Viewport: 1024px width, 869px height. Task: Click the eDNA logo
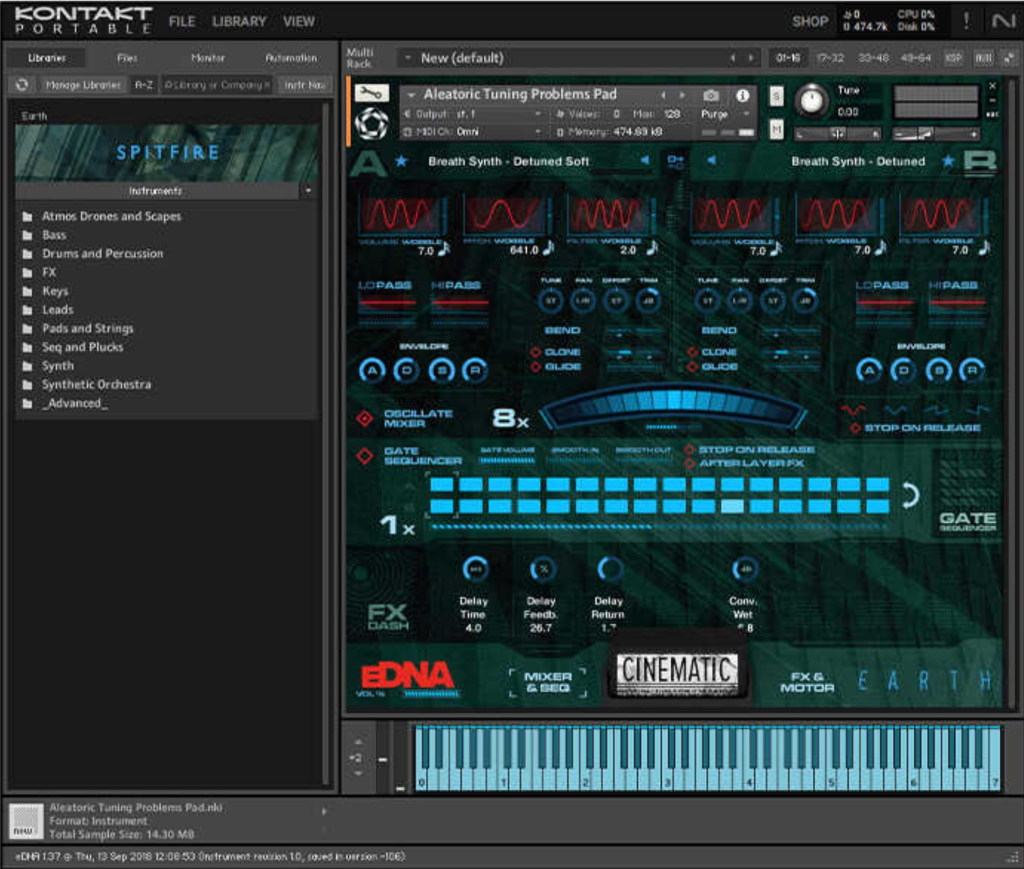tap(407, 677)
